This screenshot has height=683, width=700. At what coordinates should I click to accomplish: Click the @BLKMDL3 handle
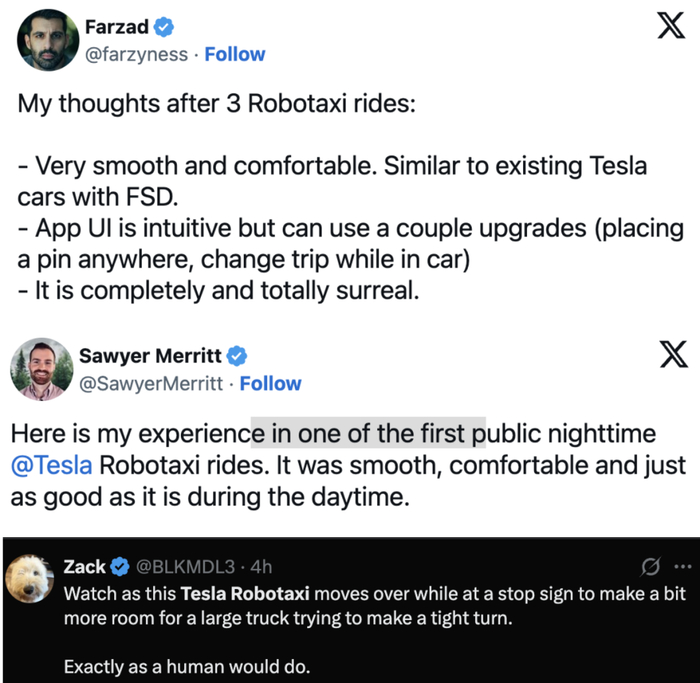click(x=178, y=567)
